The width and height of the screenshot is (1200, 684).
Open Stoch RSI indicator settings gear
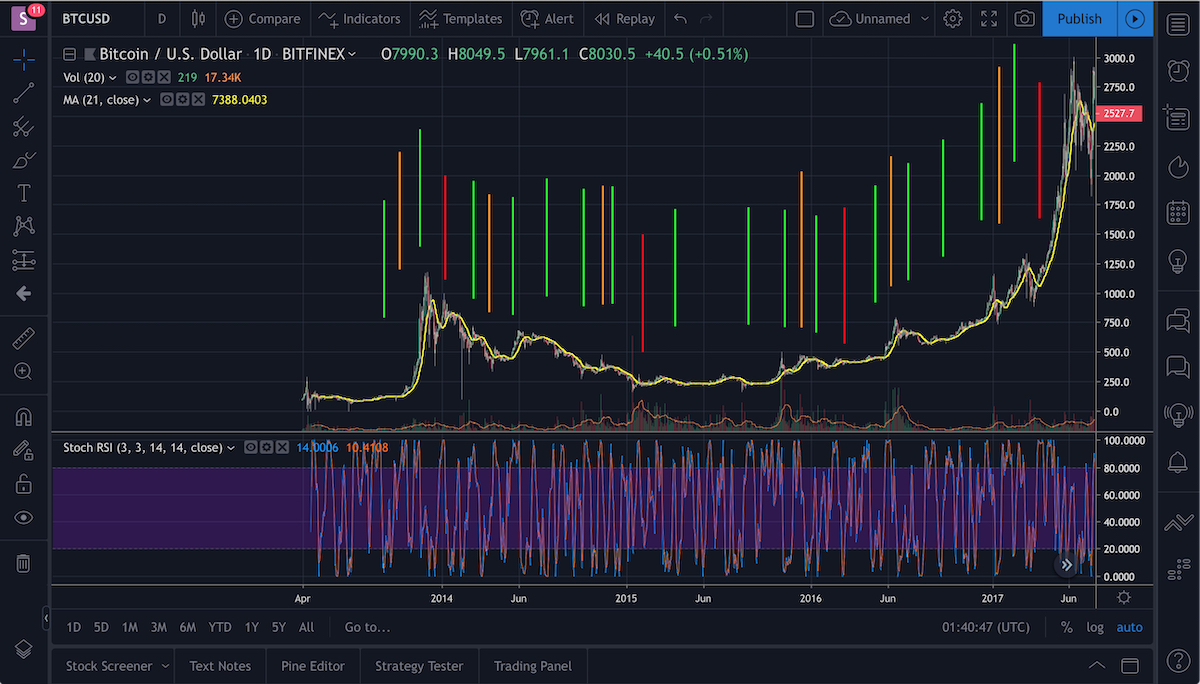pos(267,448)
